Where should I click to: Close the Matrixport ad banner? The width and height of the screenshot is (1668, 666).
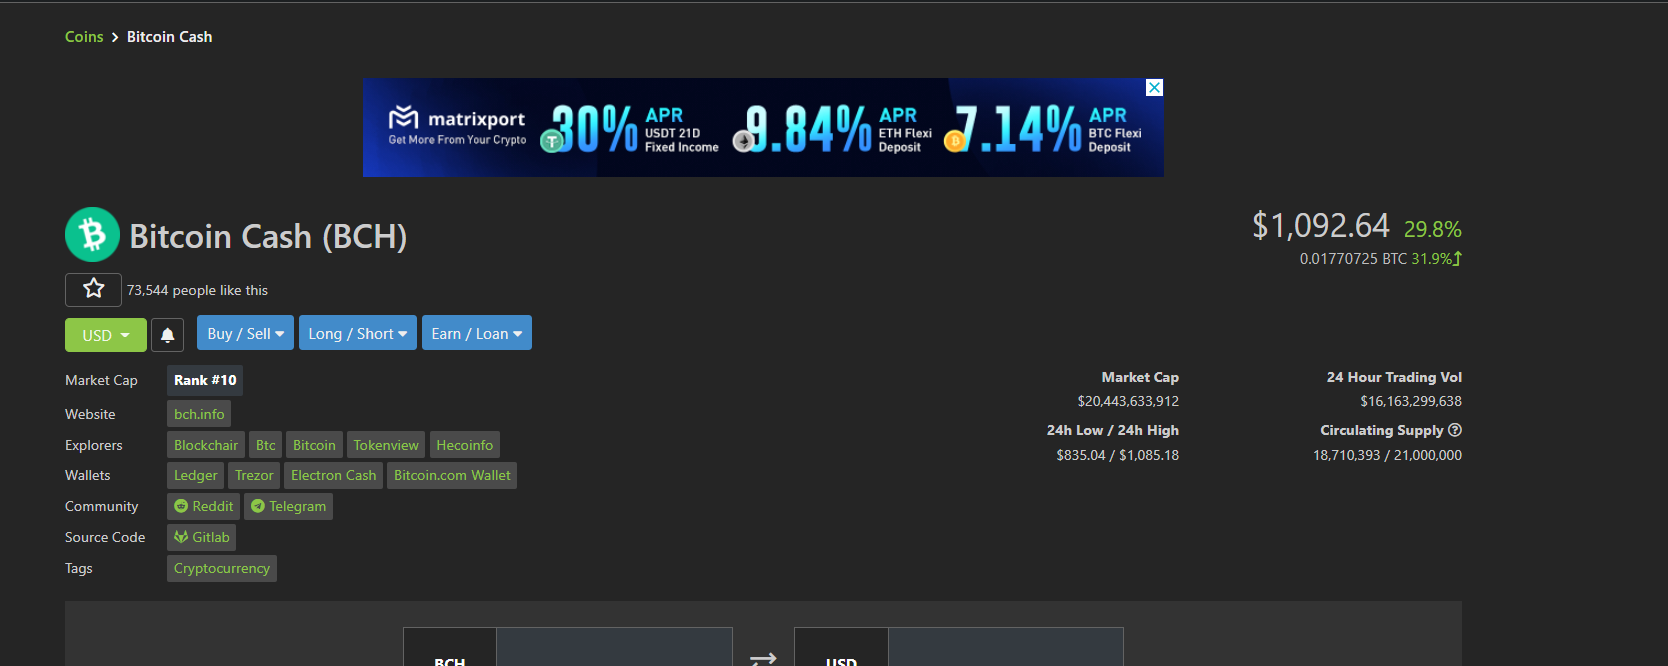[x=1154, y=87]
